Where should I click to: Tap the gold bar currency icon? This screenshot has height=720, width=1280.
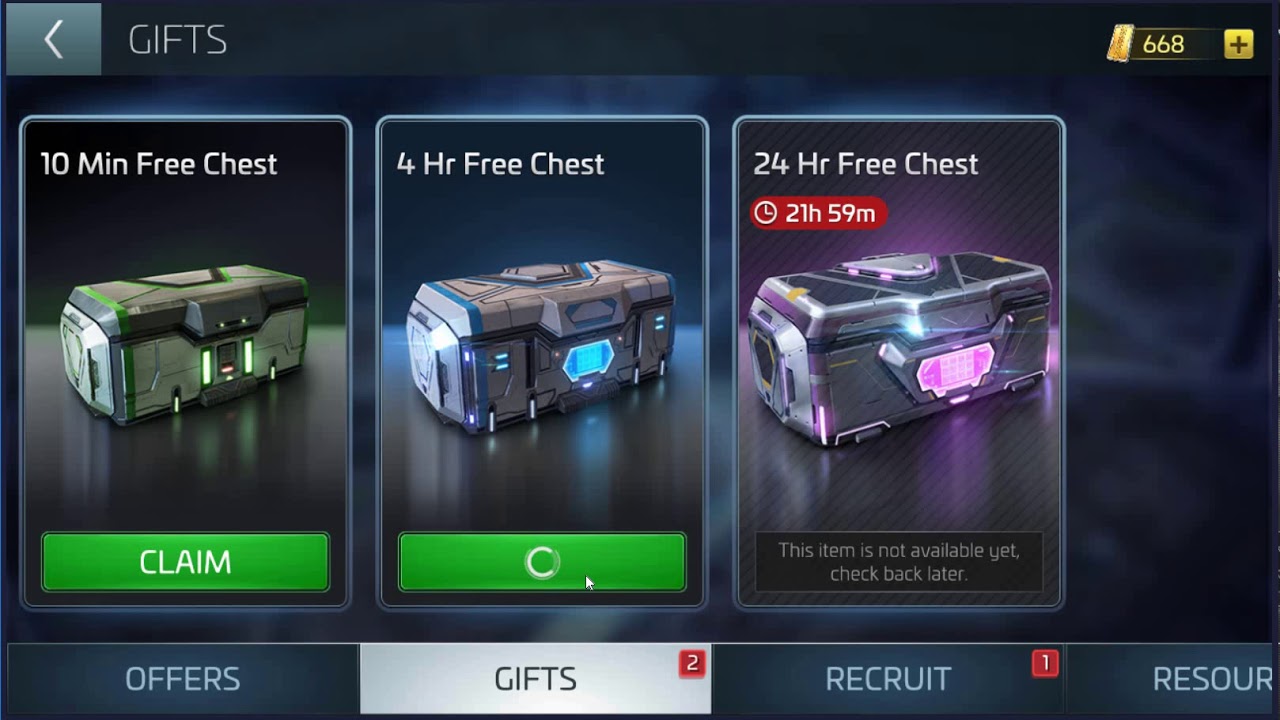click(x=1121, y=44)
